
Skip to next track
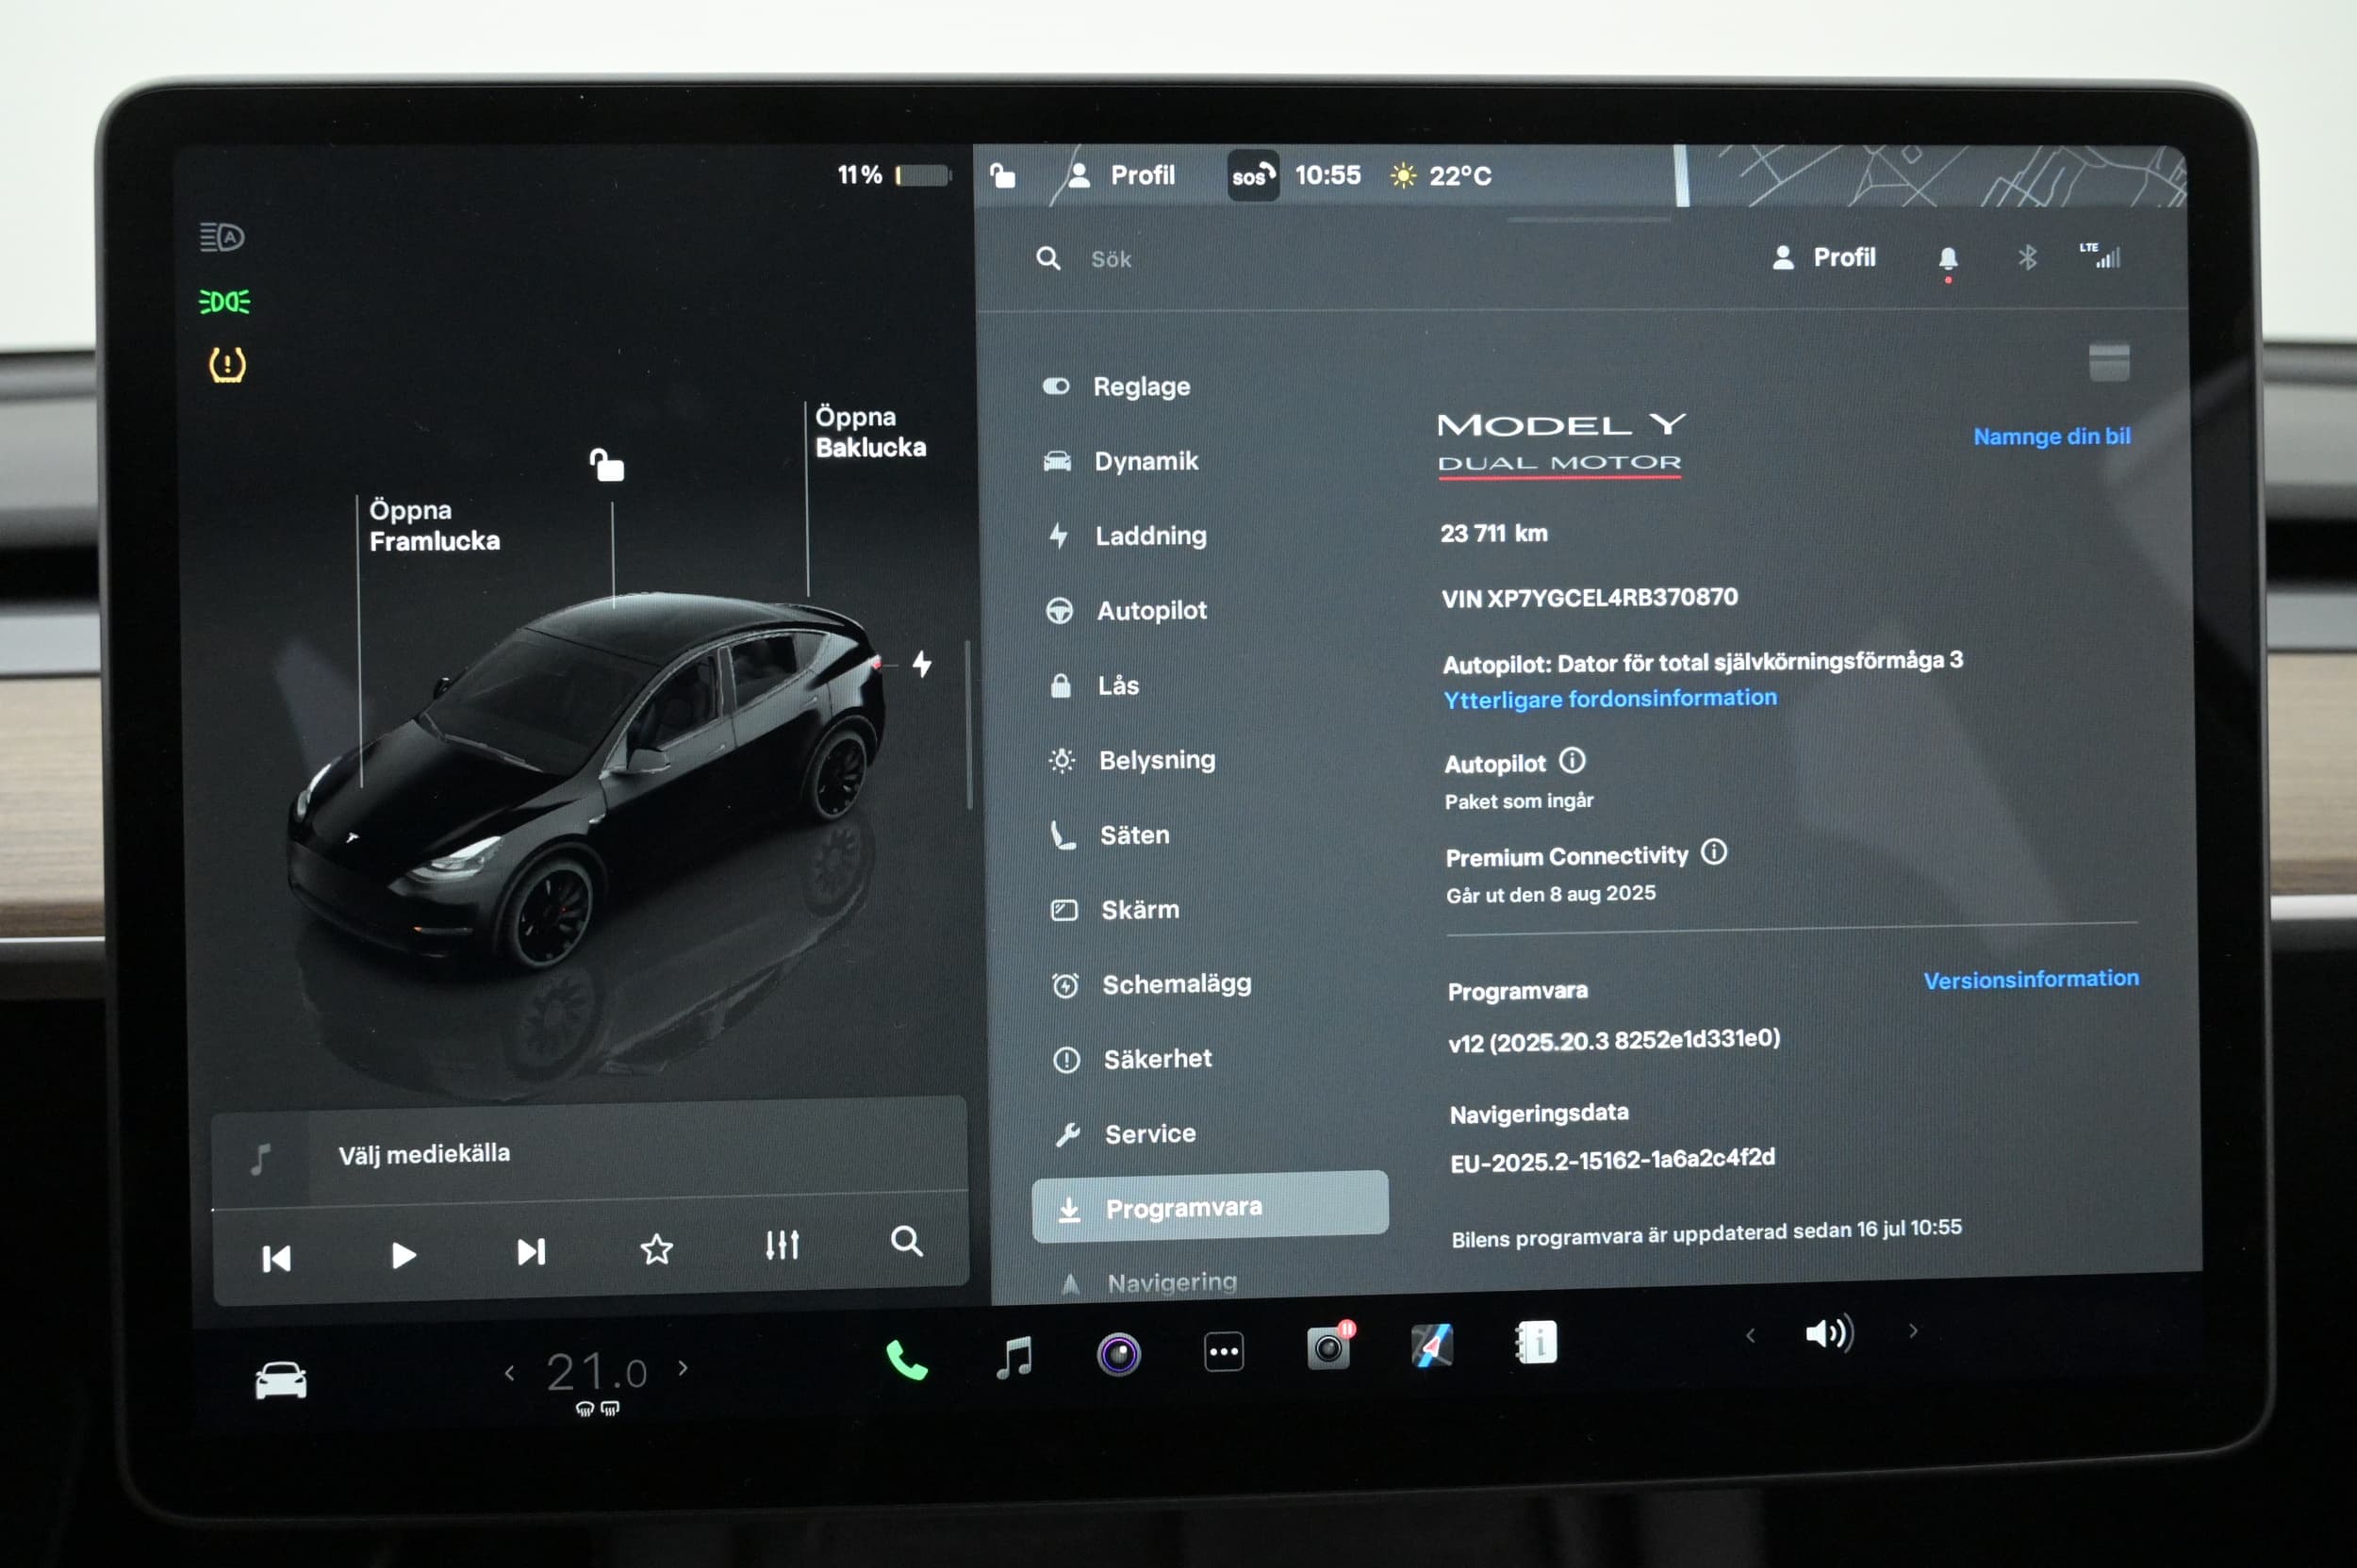[x=531, y=1252]
